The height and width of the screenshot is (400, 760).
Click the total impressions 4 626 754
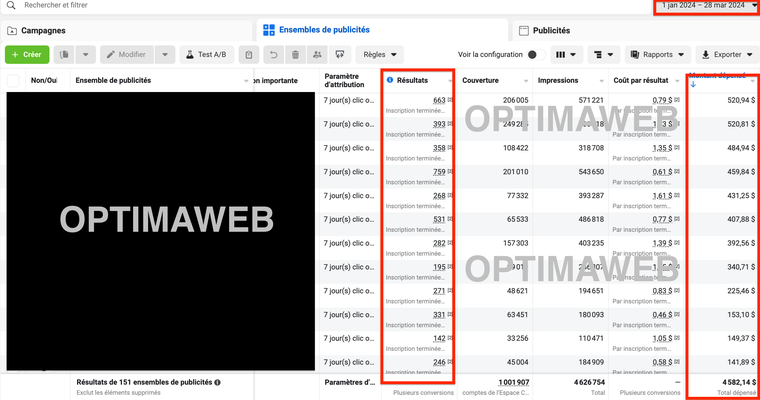[x=589, y=383]
